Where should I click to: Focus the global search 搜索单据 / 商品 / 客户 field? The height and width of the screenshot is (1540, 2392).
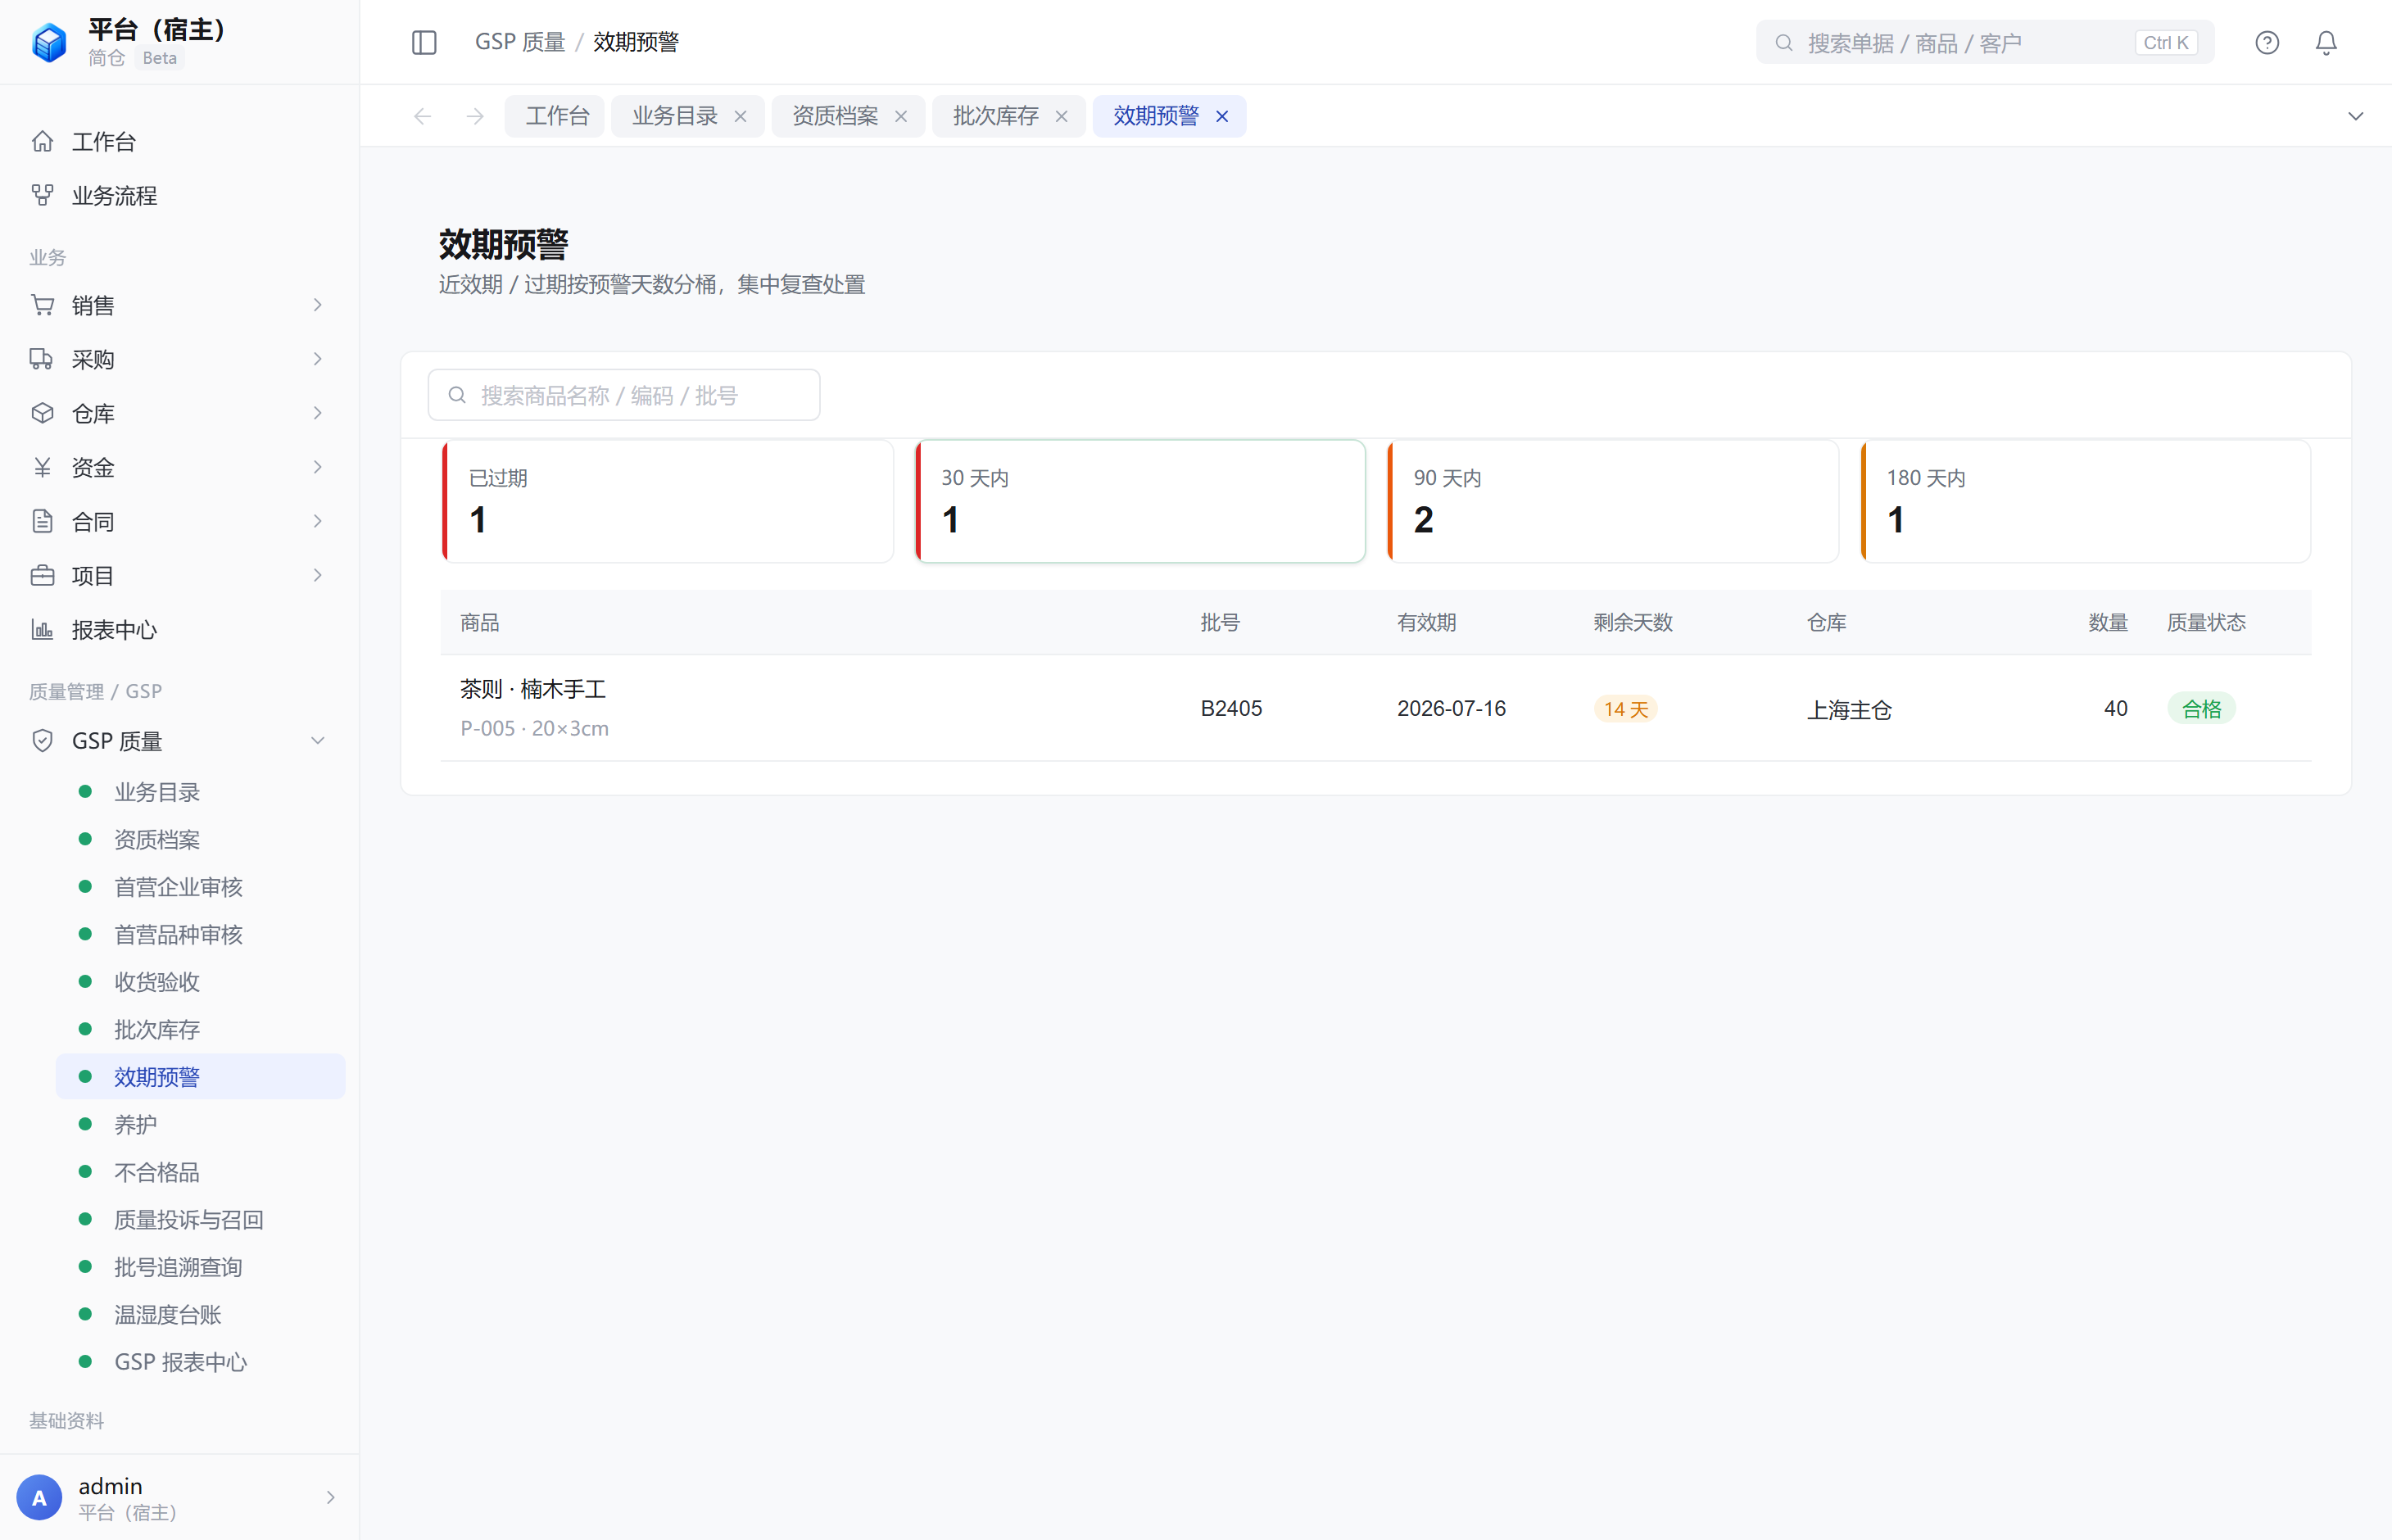[x=1984, y=42]
